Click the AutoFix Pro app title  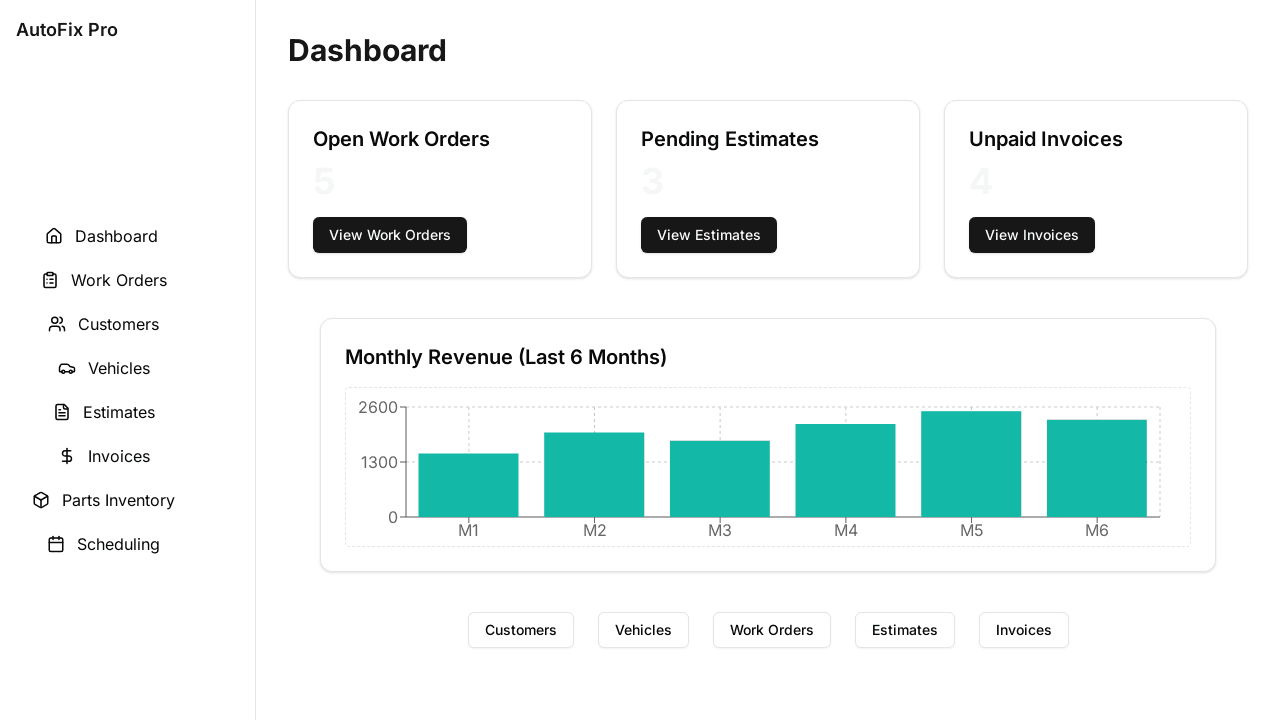coord(67,30)
